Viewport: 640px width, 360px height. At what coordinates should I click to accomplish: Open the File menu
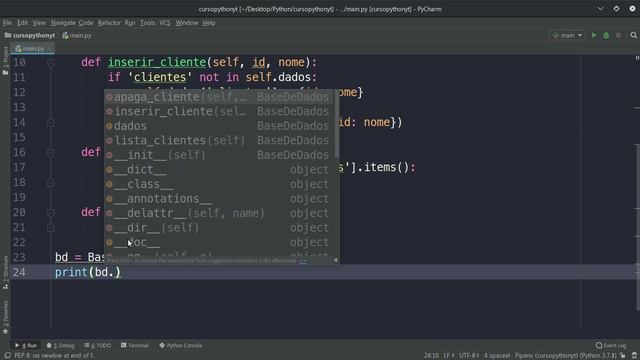tap(7, 23)
